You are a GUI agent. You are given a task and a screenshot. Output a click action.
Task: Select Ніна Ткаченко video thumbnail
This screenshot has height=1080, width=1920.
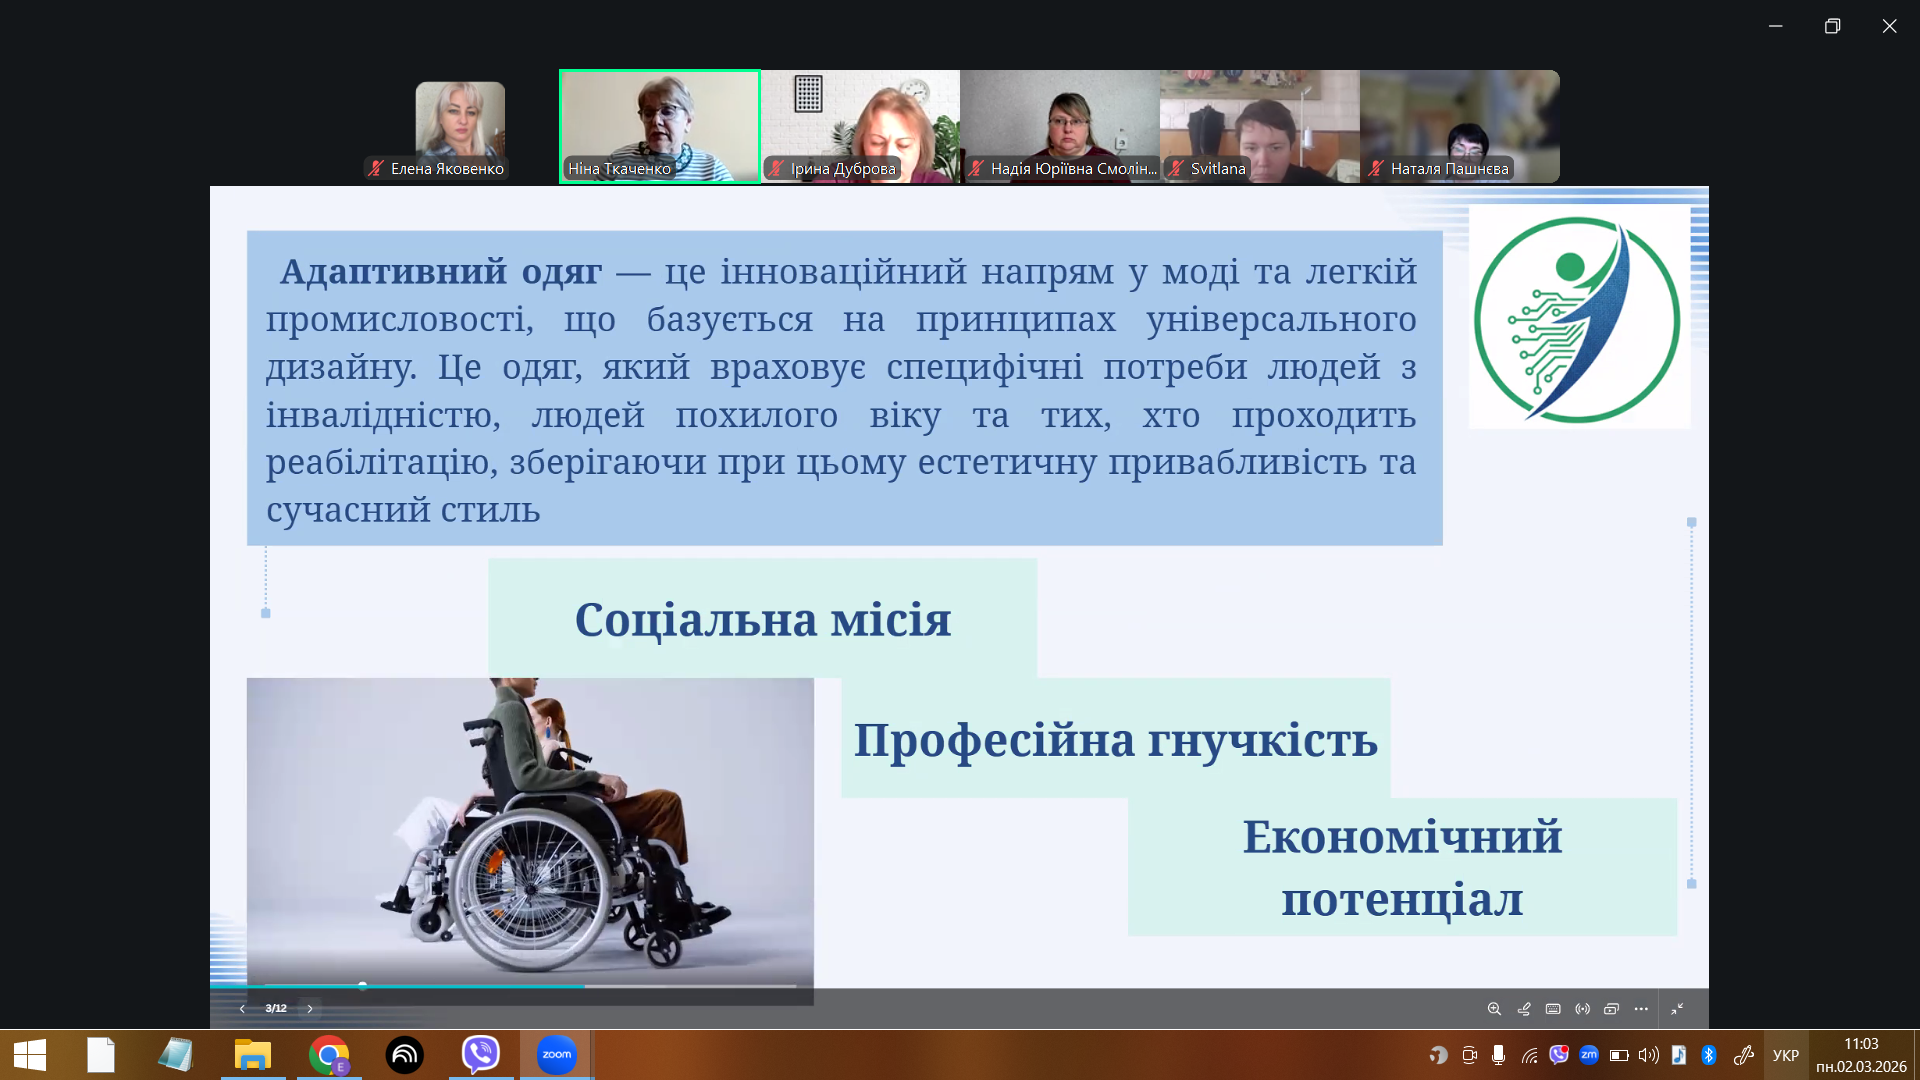point(659,125)
